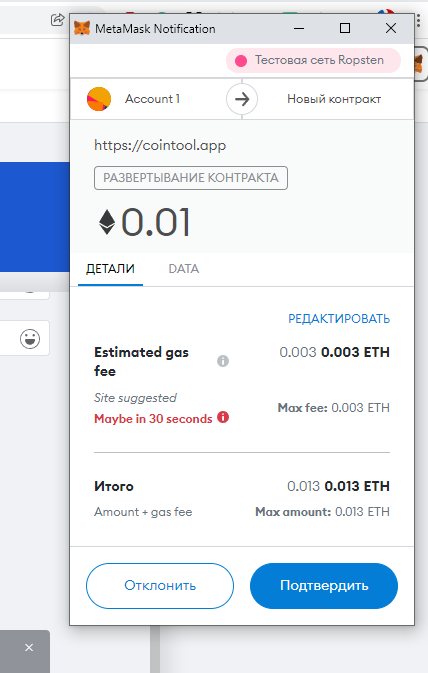Dismiss the gray bar with the X at bottom-left
The width and height of the screenshot is (428, 673).
tap(29, 647)
